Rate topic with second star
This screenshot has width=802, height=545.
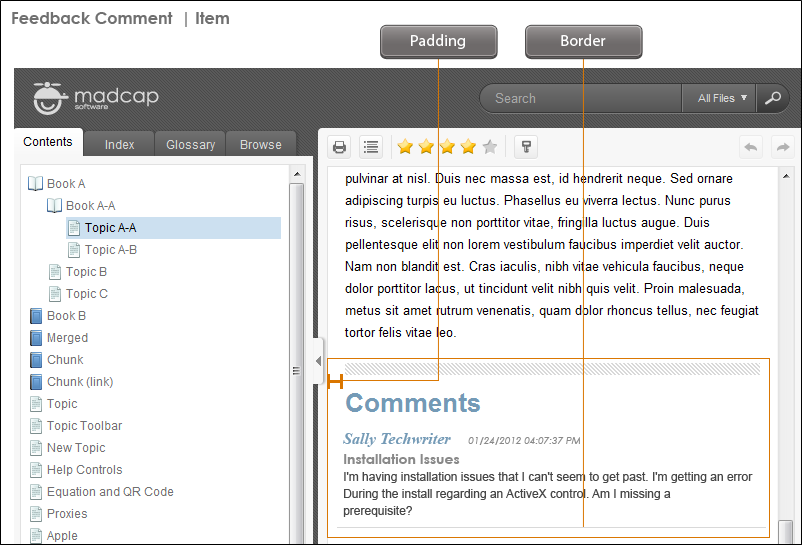click(x=426, y=147)
